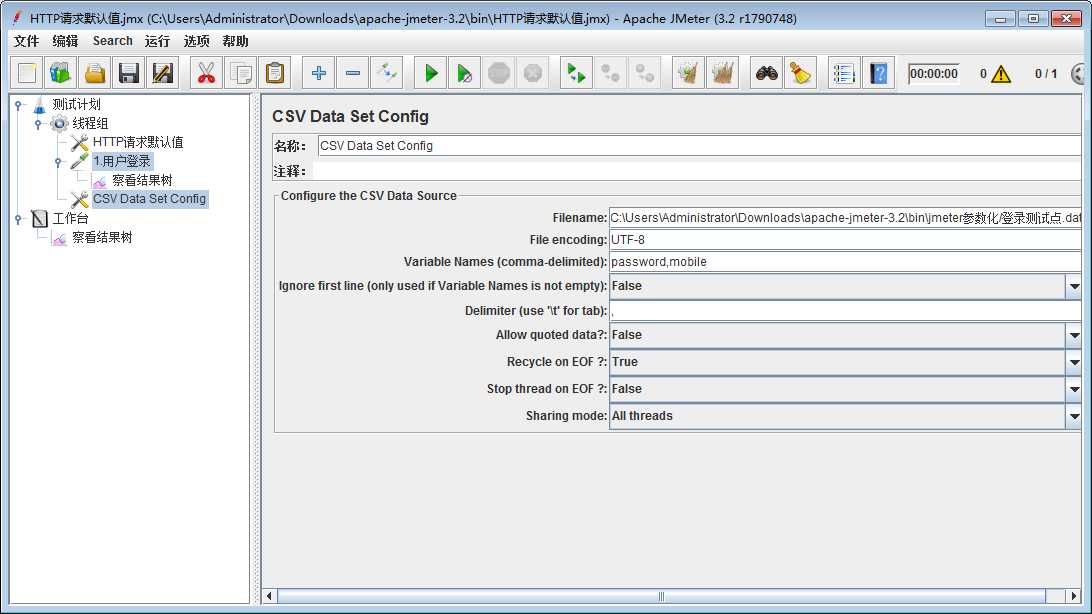The width and height of the screenshot is (1092, 614).
Task: Select the 1.用户登录 sampler
Action: pos(122,162)
